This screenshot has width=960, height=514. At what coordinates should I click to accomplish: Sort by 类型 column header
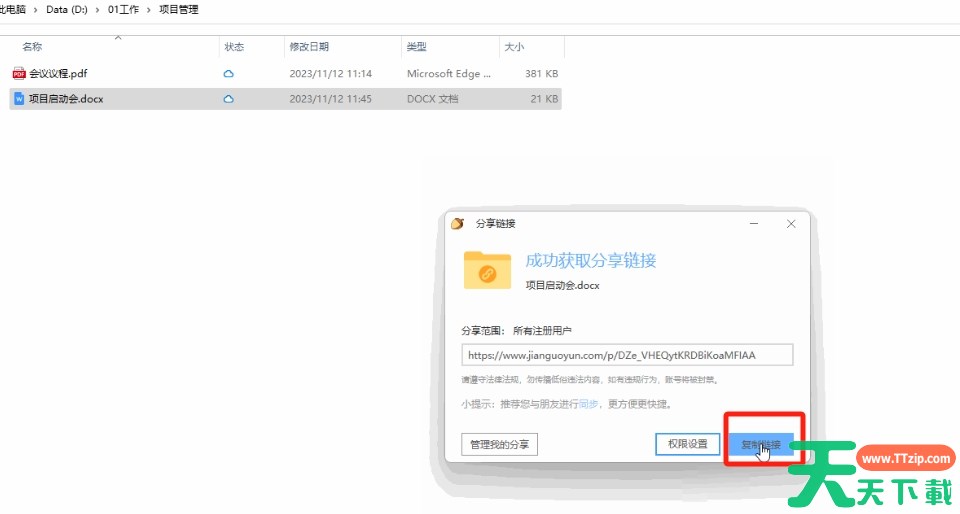(x=417, y=47)
